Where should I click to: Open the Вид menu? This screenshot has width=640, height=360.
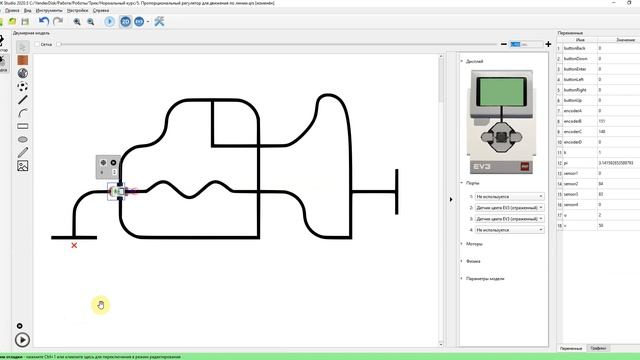point(28,10)
